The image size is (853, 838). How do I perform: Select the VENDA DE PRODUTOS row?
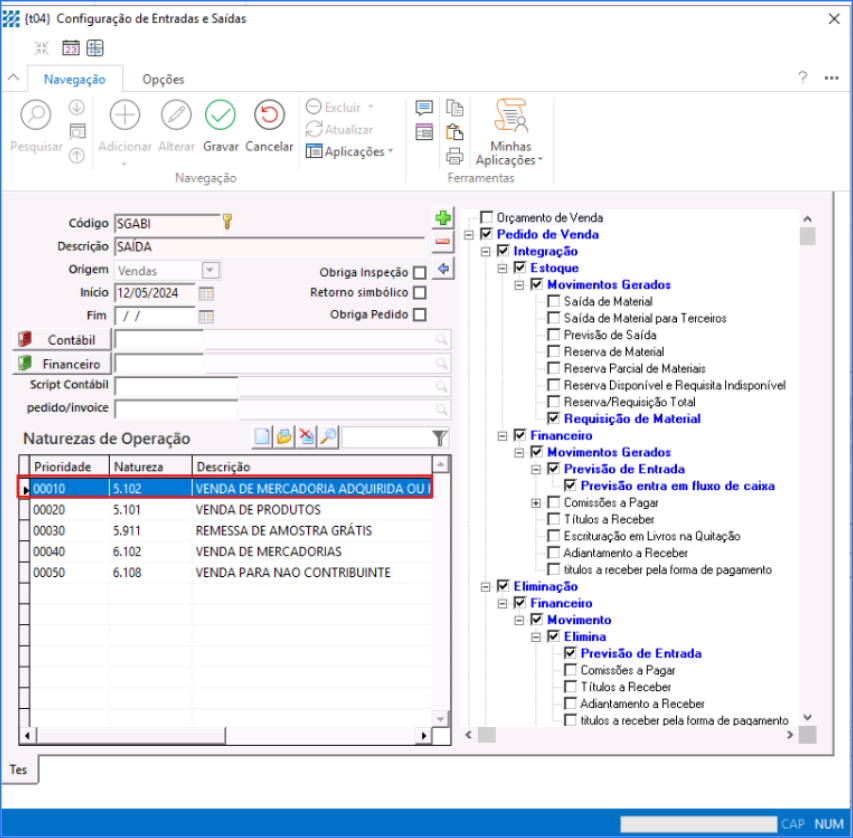point(230,509)
